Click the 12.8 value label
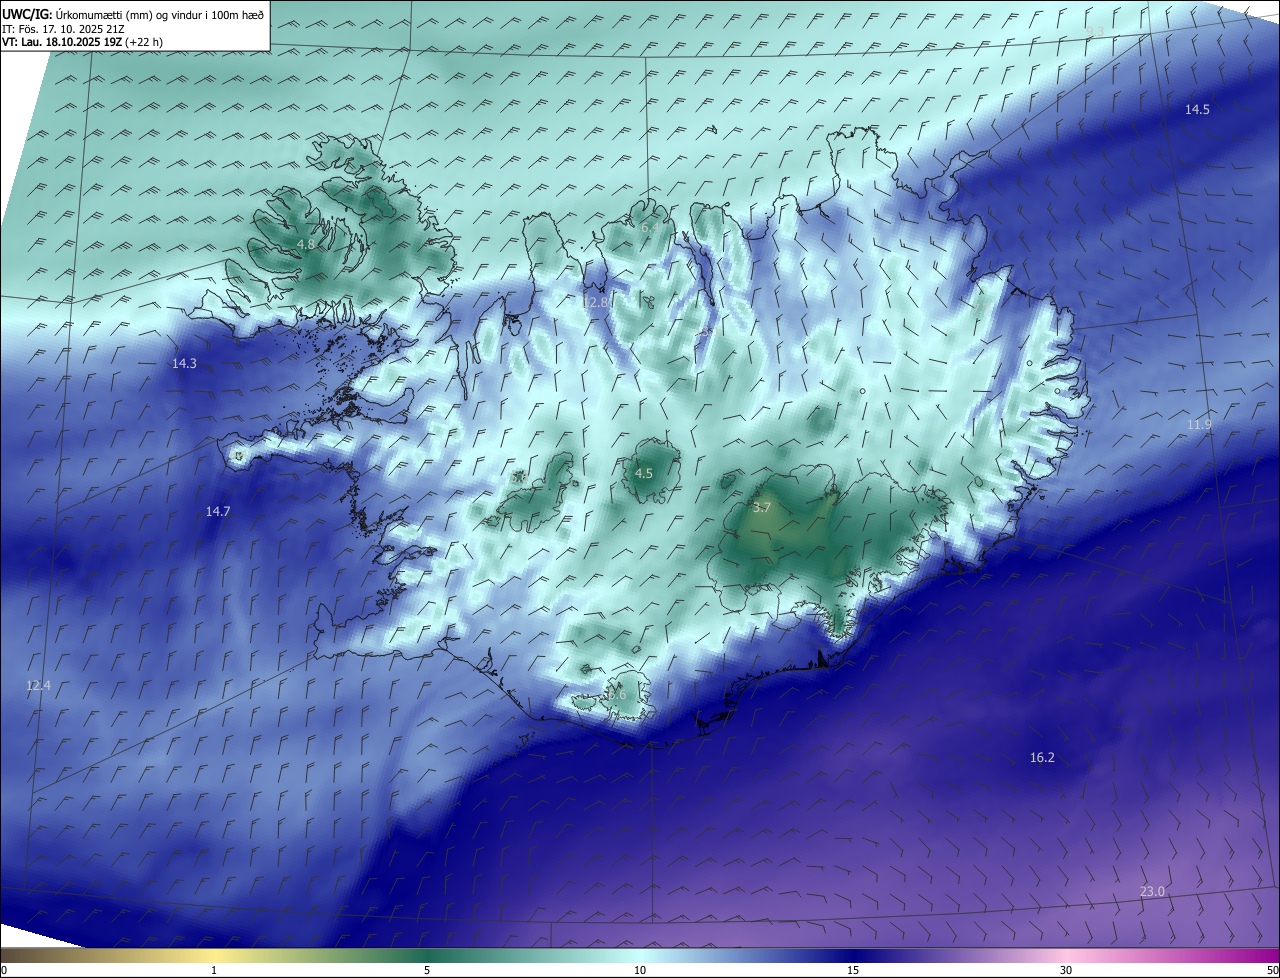The height and width of the screenshot is (978, 1280). click(x=595, y=301)
